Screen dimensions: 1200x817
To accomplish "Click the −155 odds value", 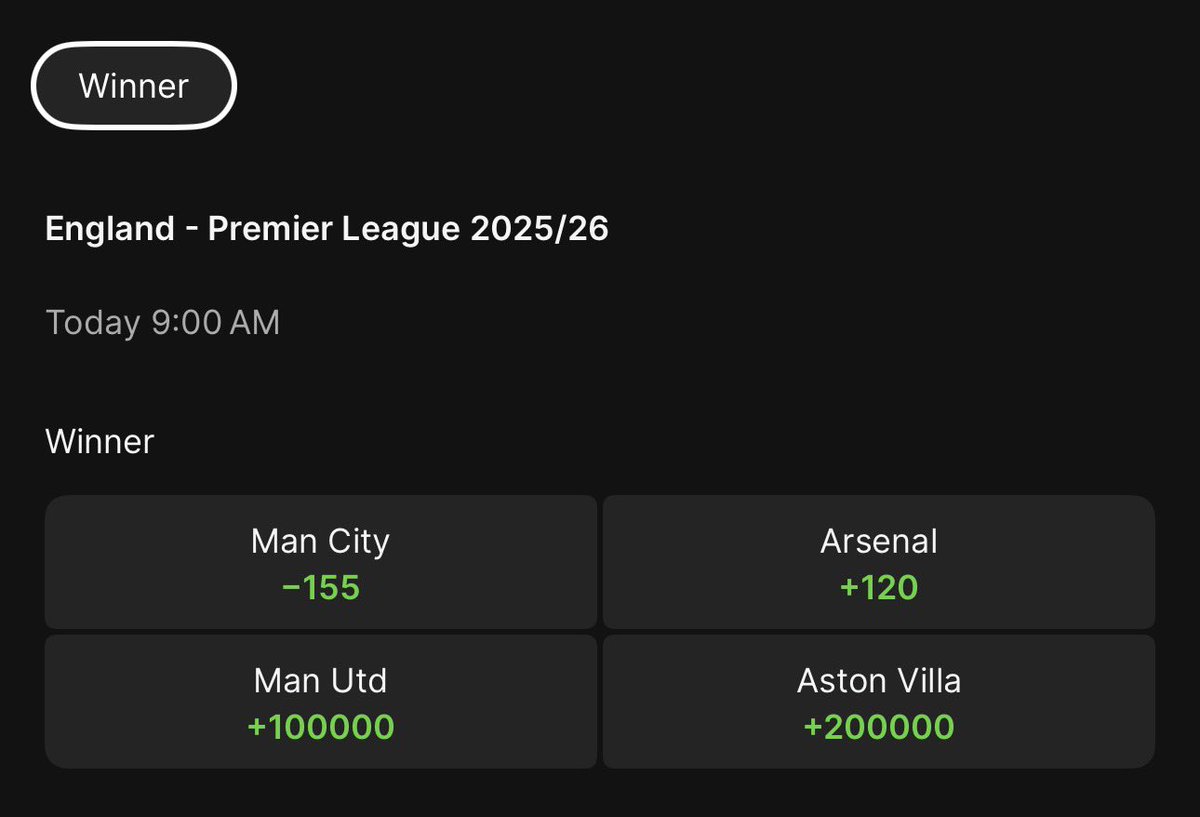I will click(x=320, y=587).
